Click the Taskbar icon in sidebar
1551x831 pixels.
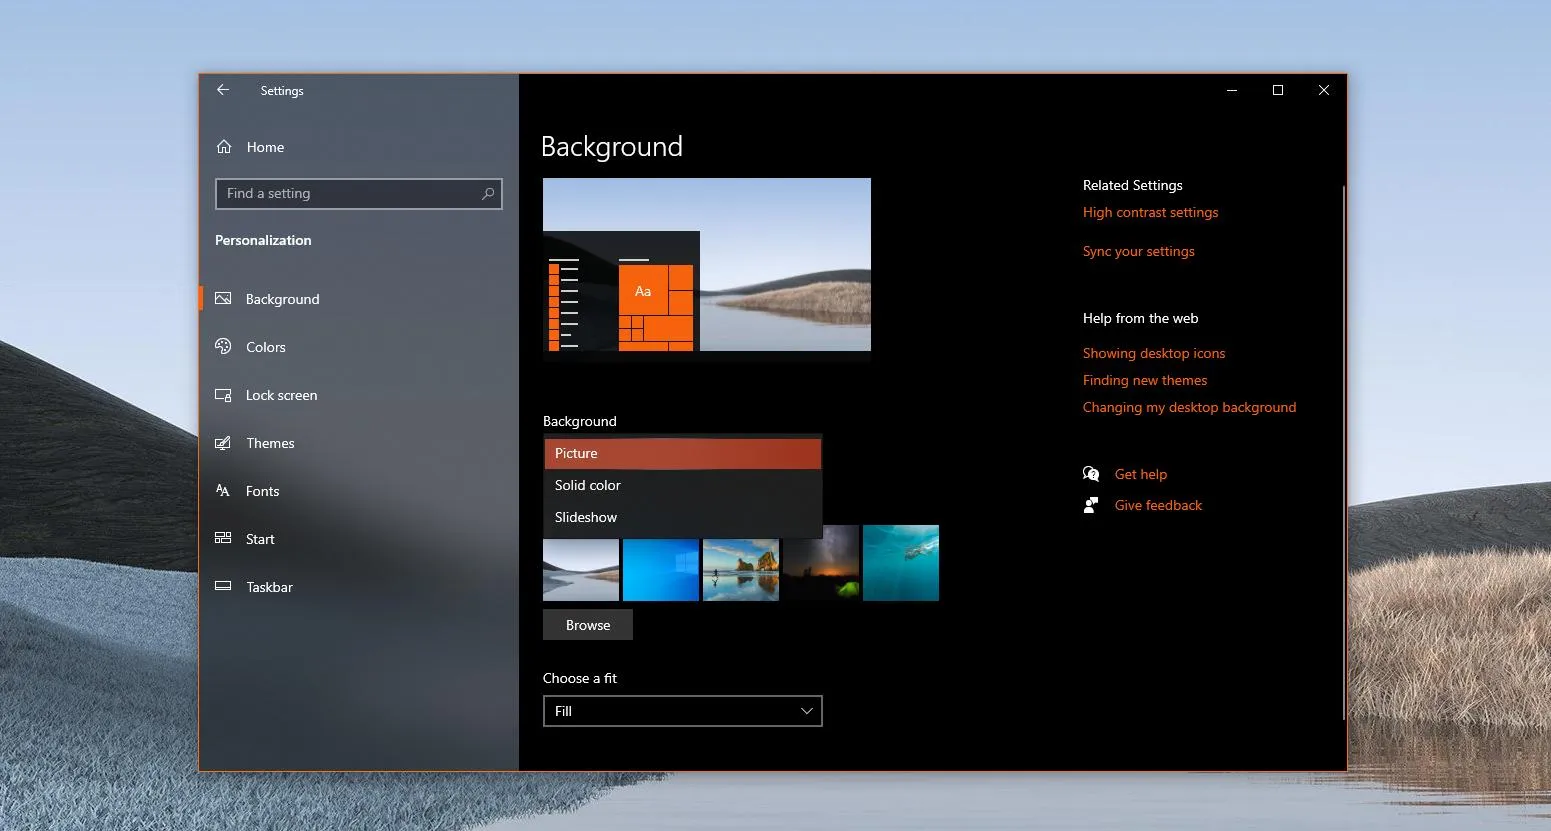pos(223,587)
